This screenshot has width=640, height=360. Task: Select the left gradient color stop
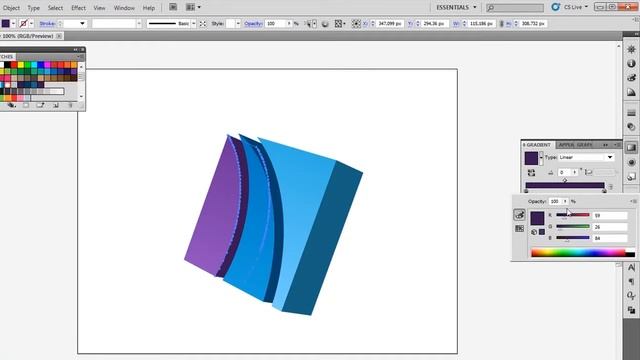coord(526,191)
